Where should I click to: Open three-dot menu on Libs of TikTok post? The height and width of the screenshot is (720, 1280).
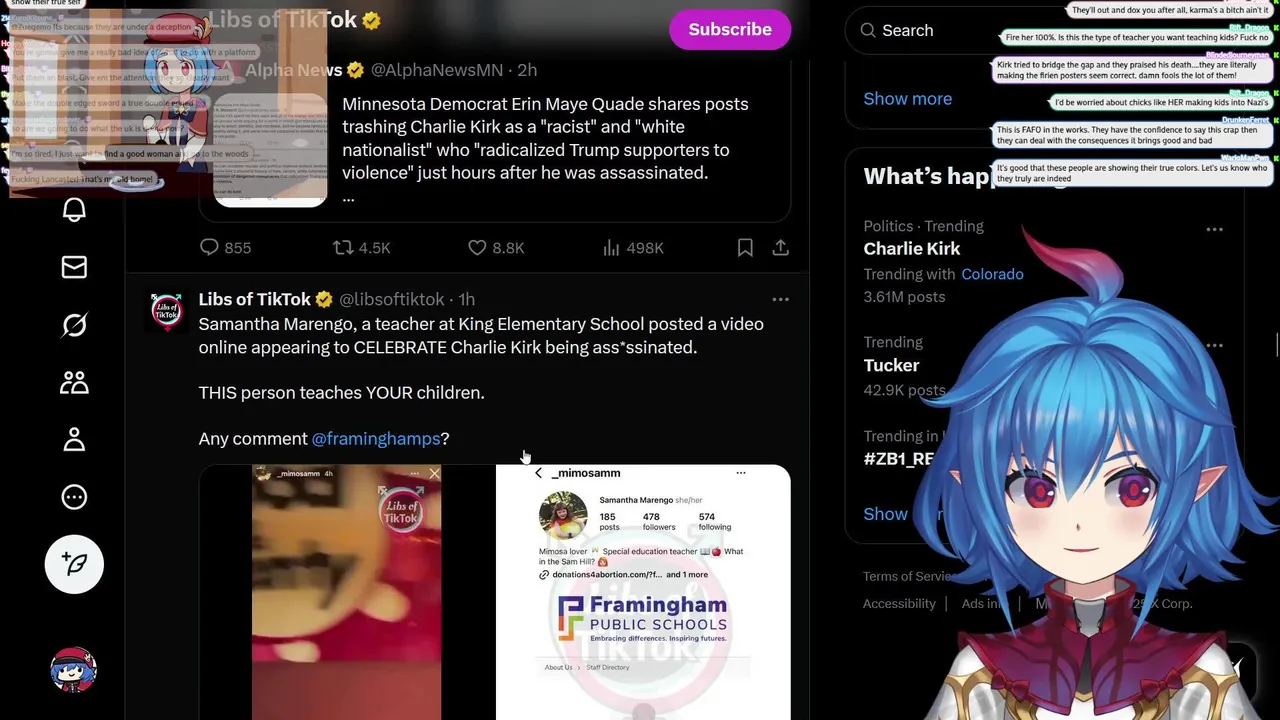click(781, 299)
